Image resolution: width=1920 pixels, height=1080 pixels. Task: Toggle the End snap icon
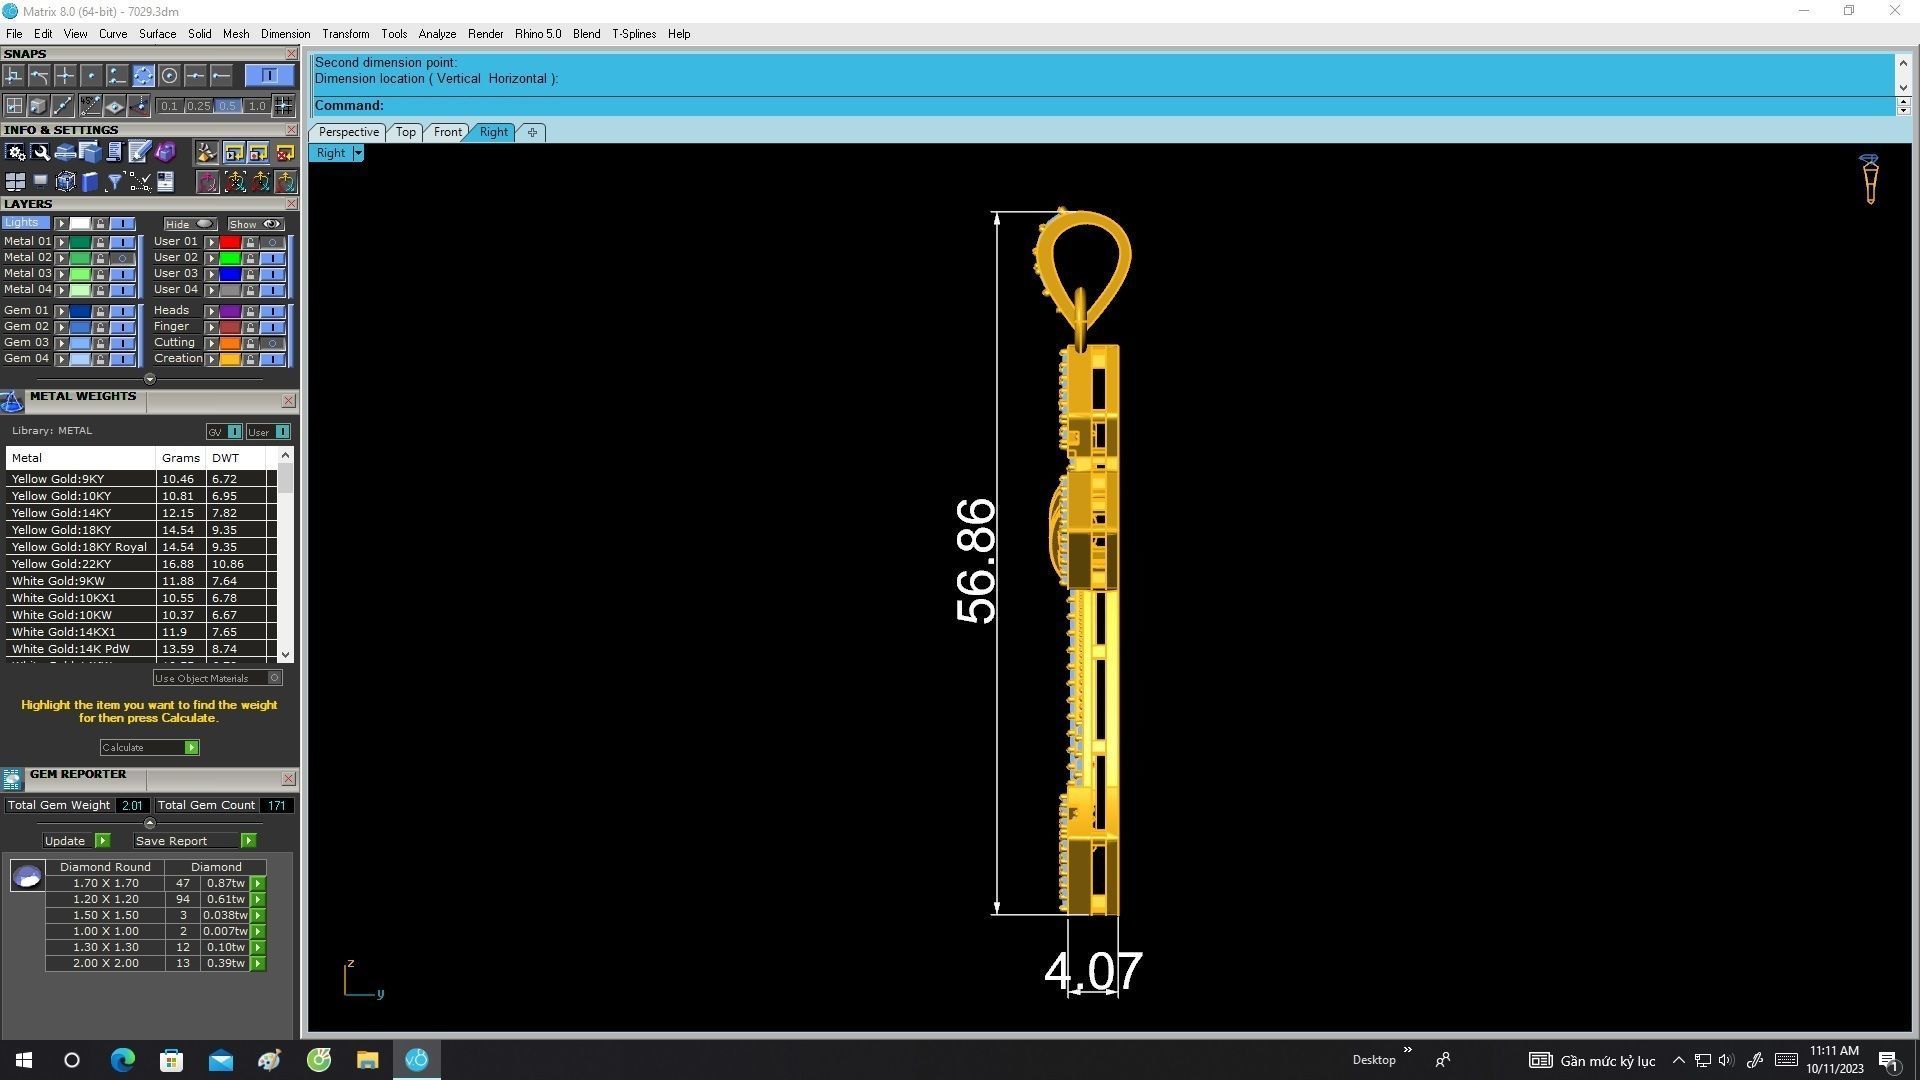pos(221,75)
